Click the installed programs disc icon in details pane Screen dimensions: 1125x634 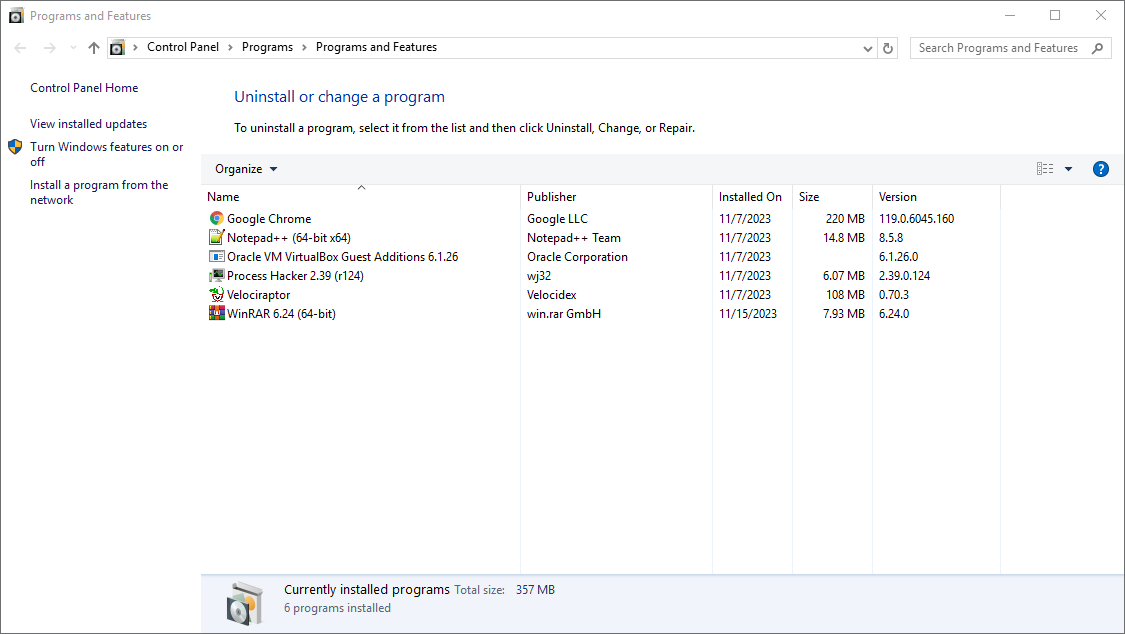[245, 603]
